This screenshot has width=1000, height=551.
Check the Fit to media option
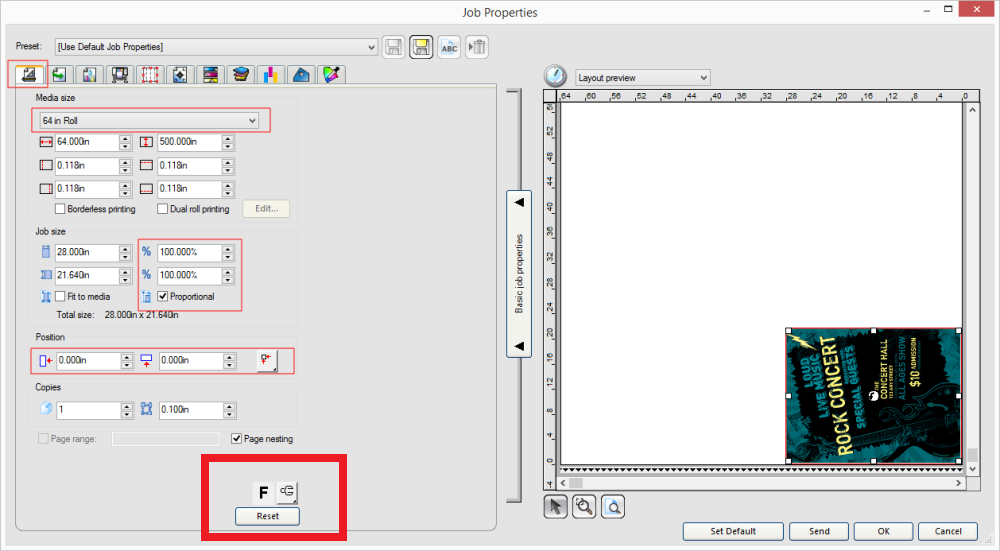(x=60, y=297)
